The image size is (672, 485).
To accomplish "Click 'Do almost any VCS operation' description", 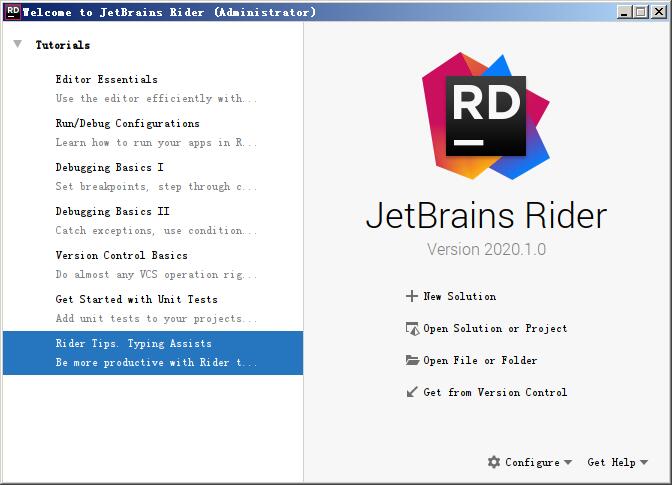I will coord(156,275).
